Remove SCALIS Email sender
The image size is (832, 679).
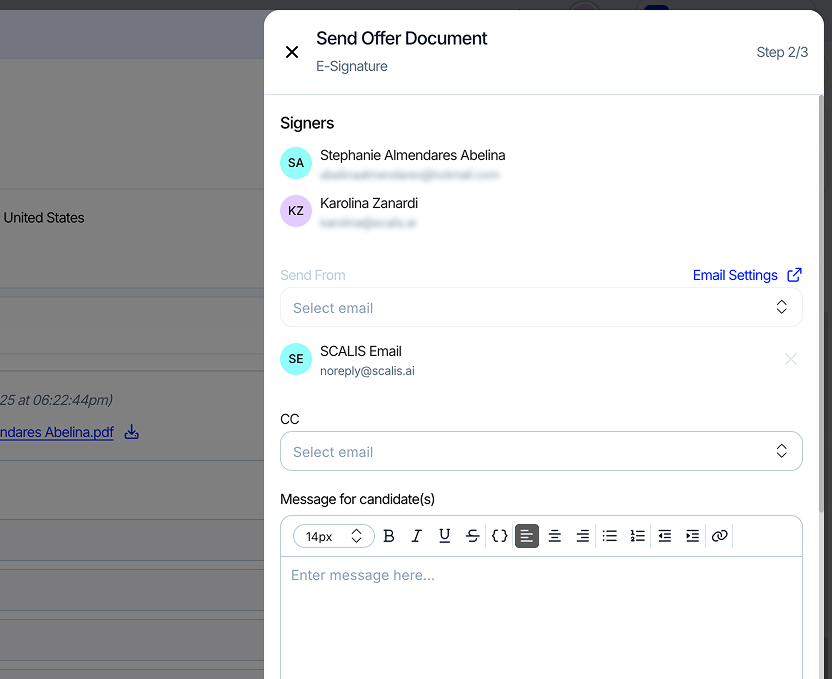[x=791, y=359]
